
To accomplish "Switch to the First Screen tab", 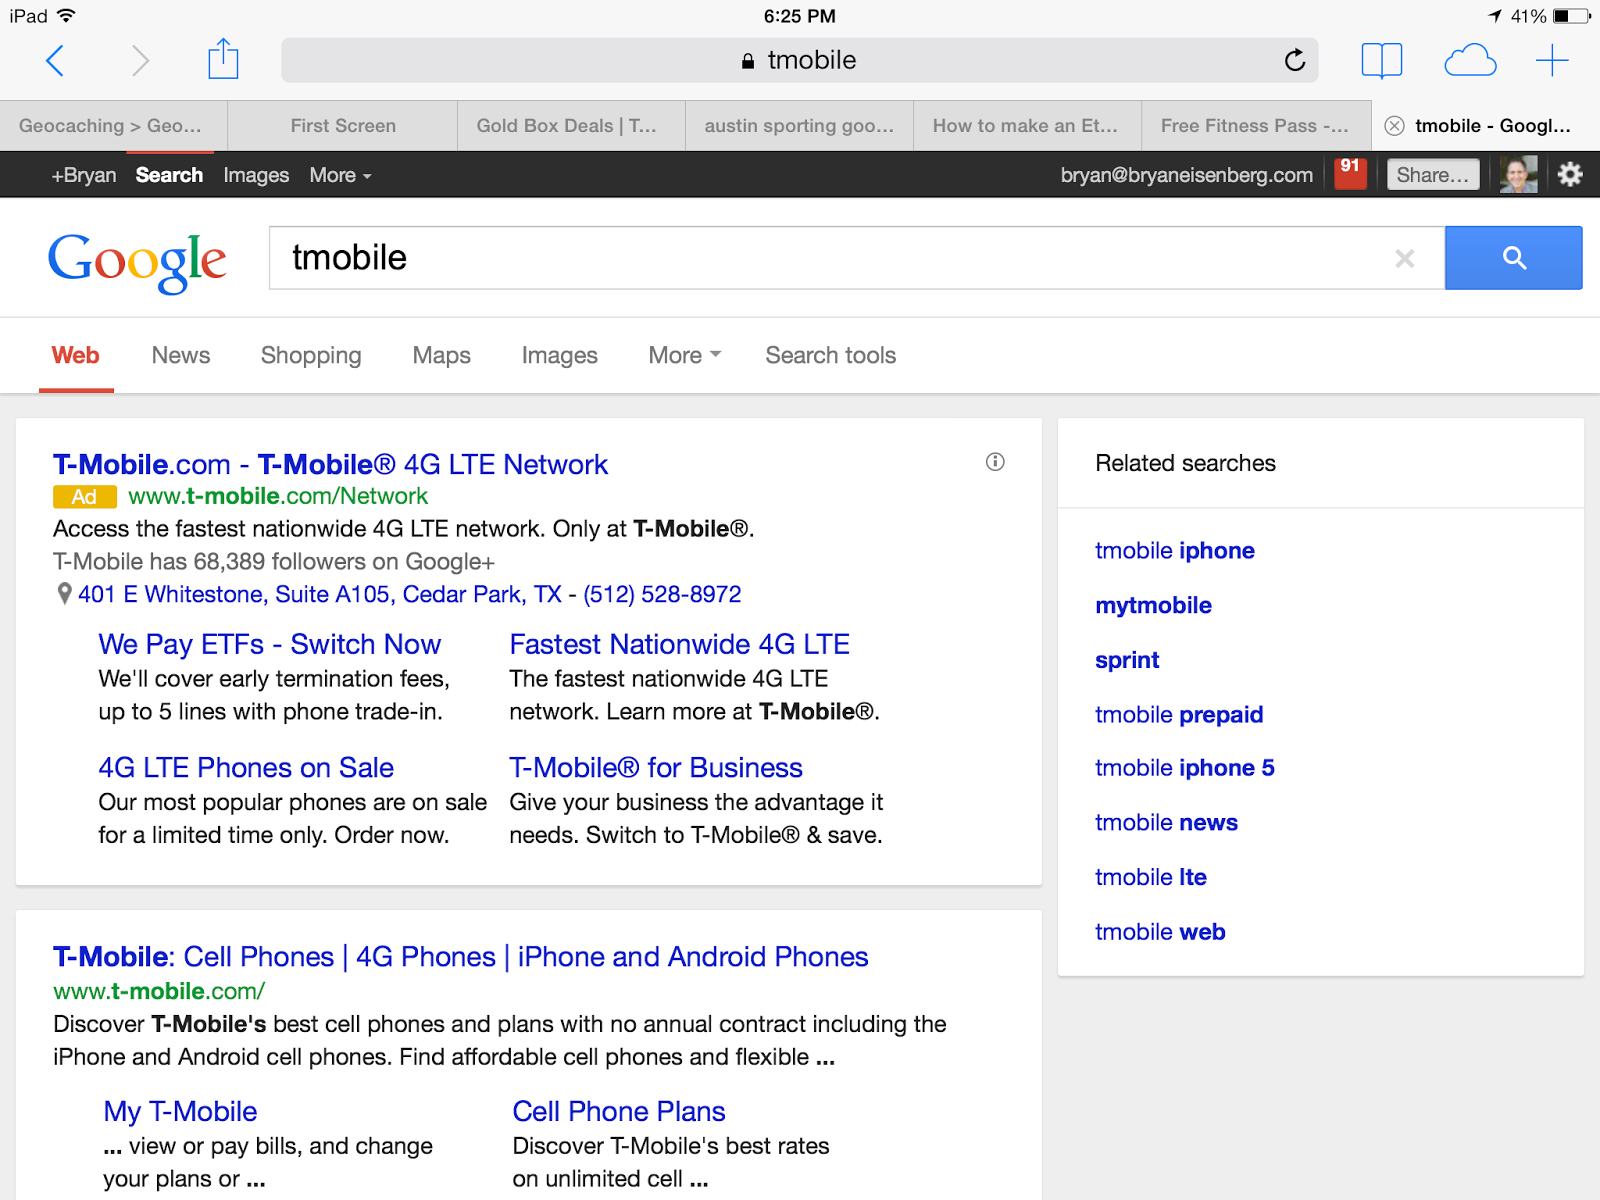I will pyautogui.click(x=343, y=126).
